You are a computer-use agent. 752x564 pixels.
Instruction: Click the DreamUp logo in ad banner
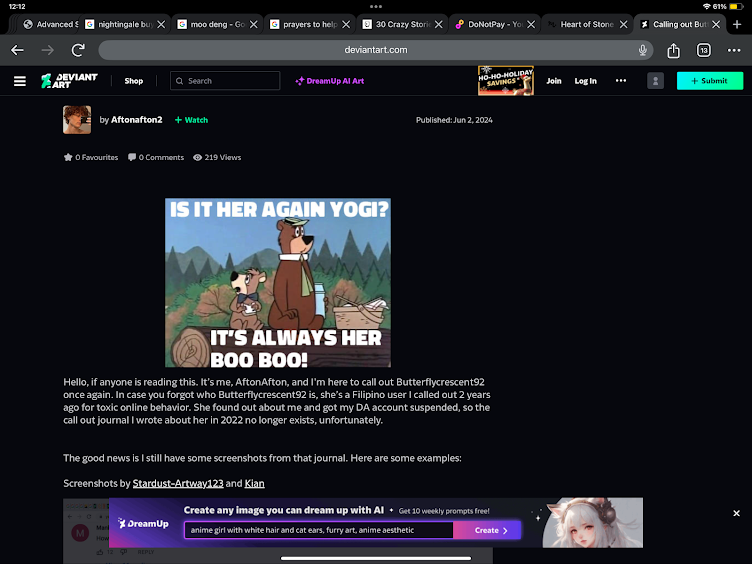143,523
